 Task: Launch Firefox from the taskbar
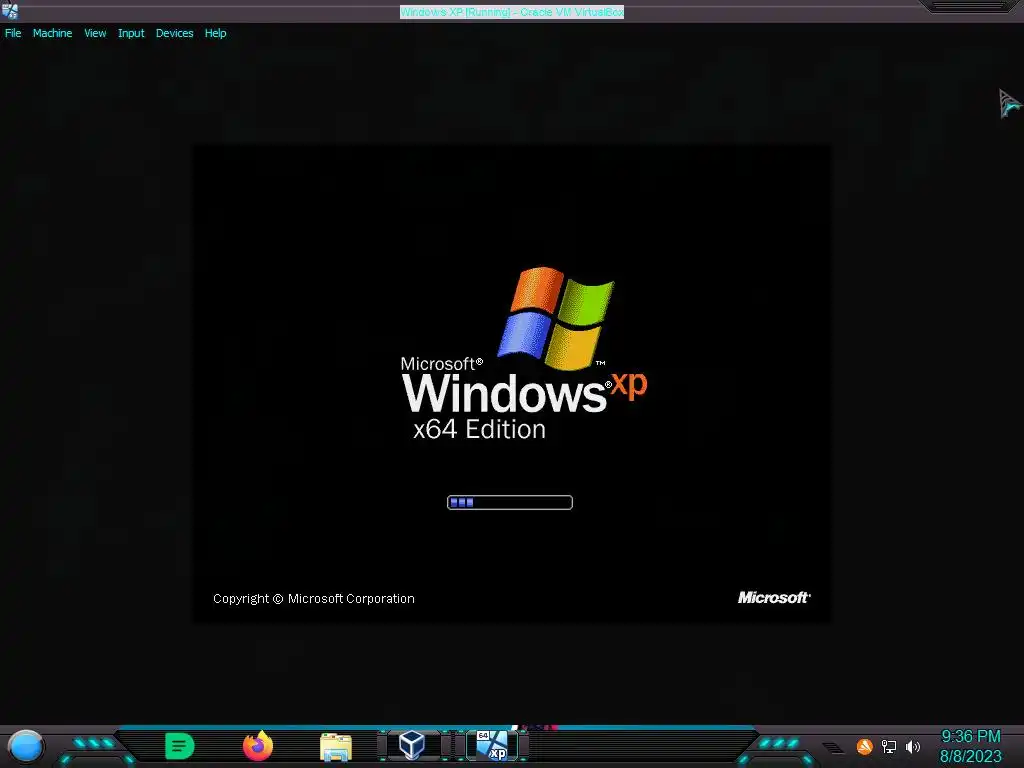[x=258, y=746]
